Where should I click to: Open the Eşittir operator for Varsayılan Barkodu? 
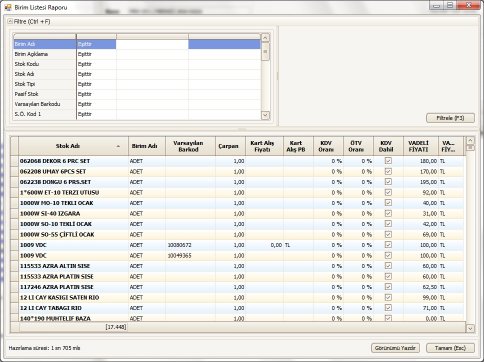96,104
